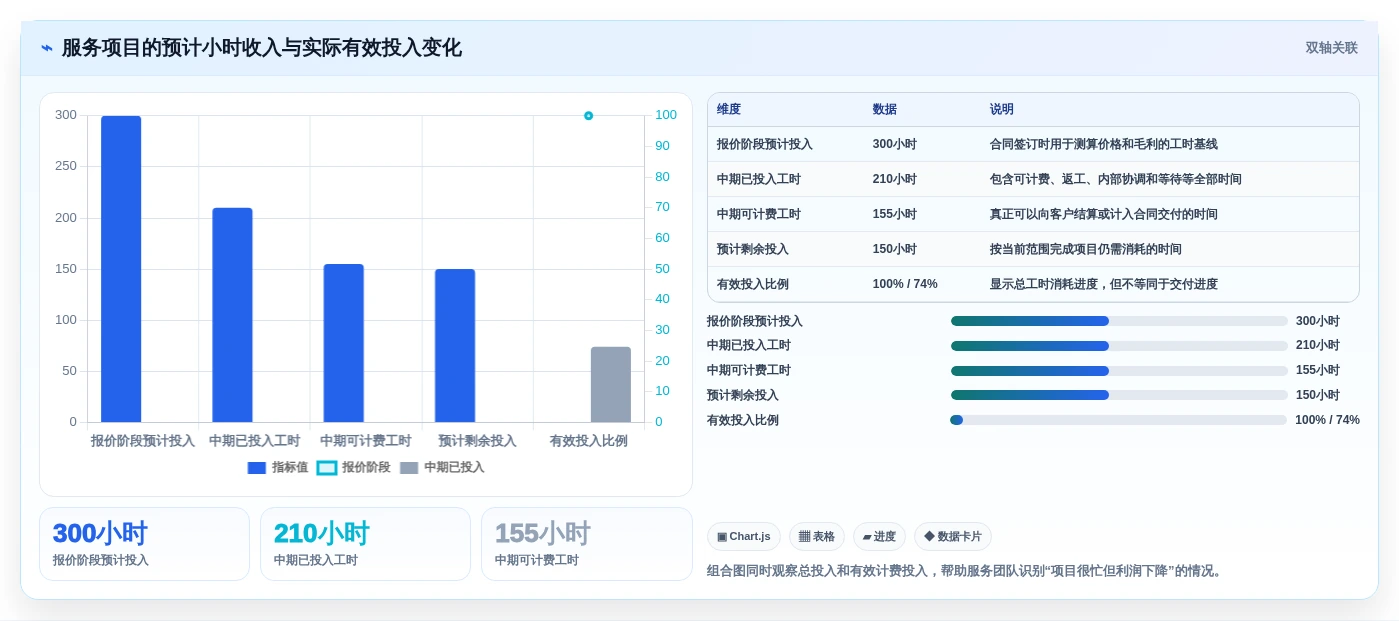Click the 300小时 data card
Image resolution: width=1399 pixels, height=621 pixels.
click(x=144, y=544)
